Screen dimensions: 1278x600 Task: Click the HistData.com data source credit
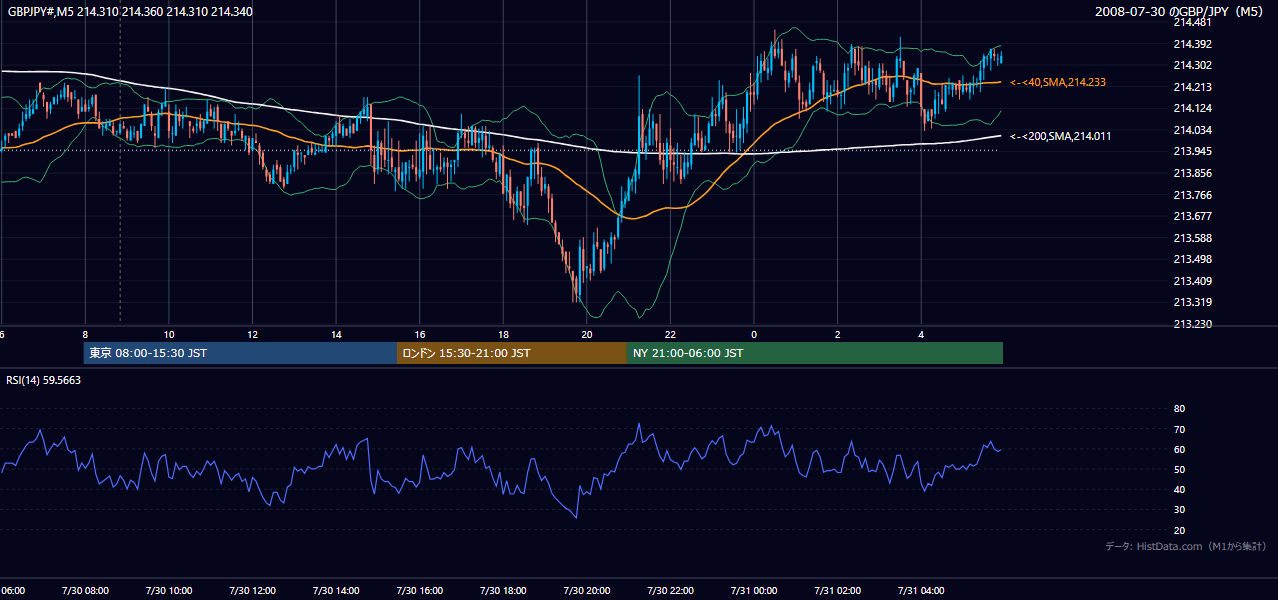coord(1185,546)
